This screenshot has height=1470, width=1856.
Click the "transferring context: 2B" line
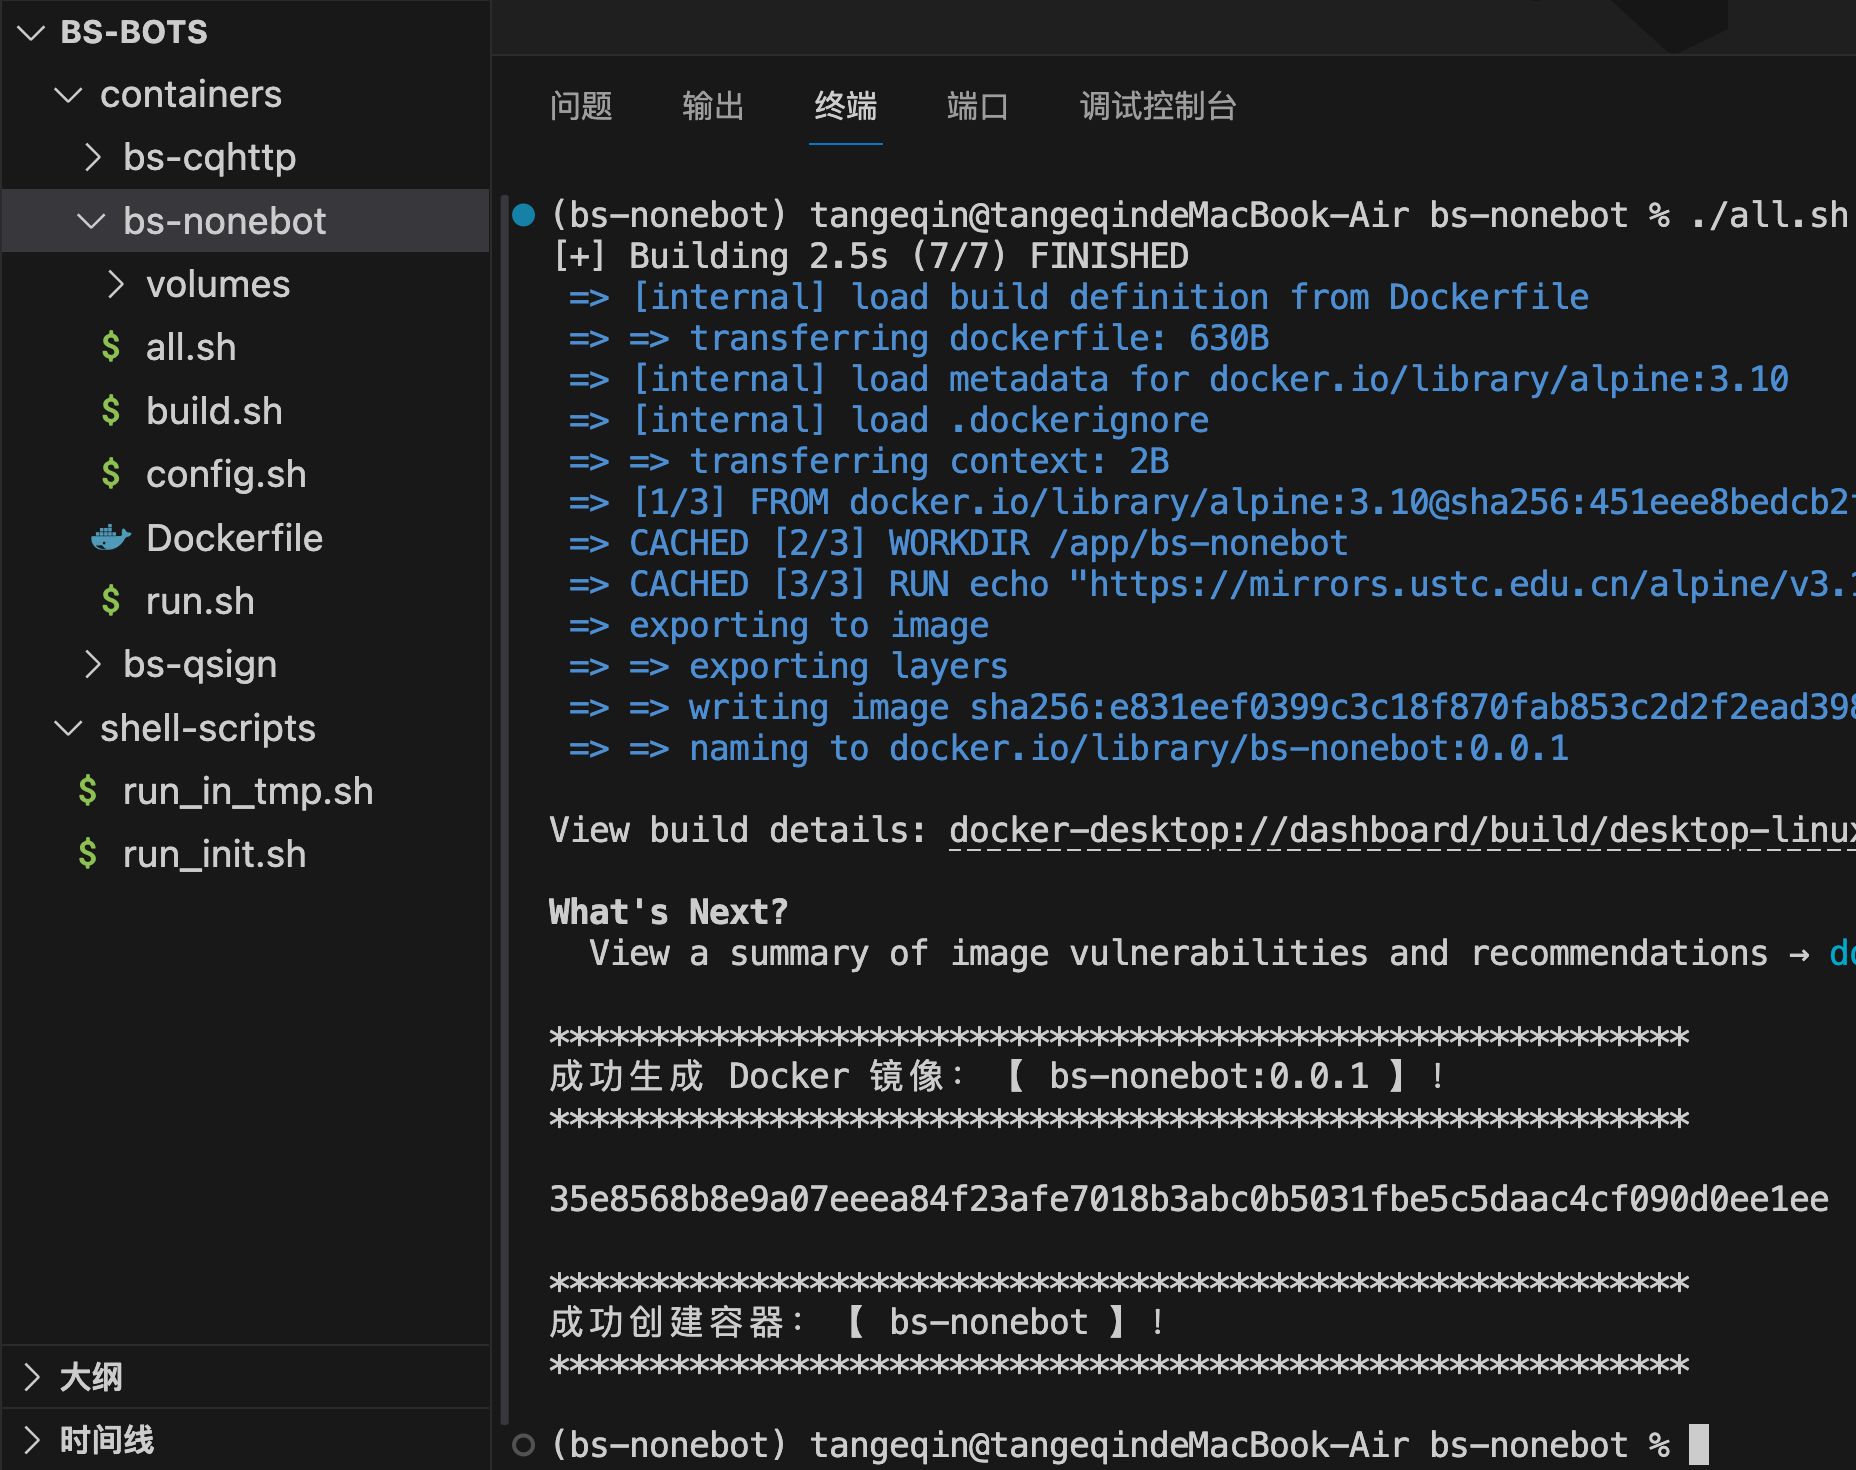(x=929, y=461)
